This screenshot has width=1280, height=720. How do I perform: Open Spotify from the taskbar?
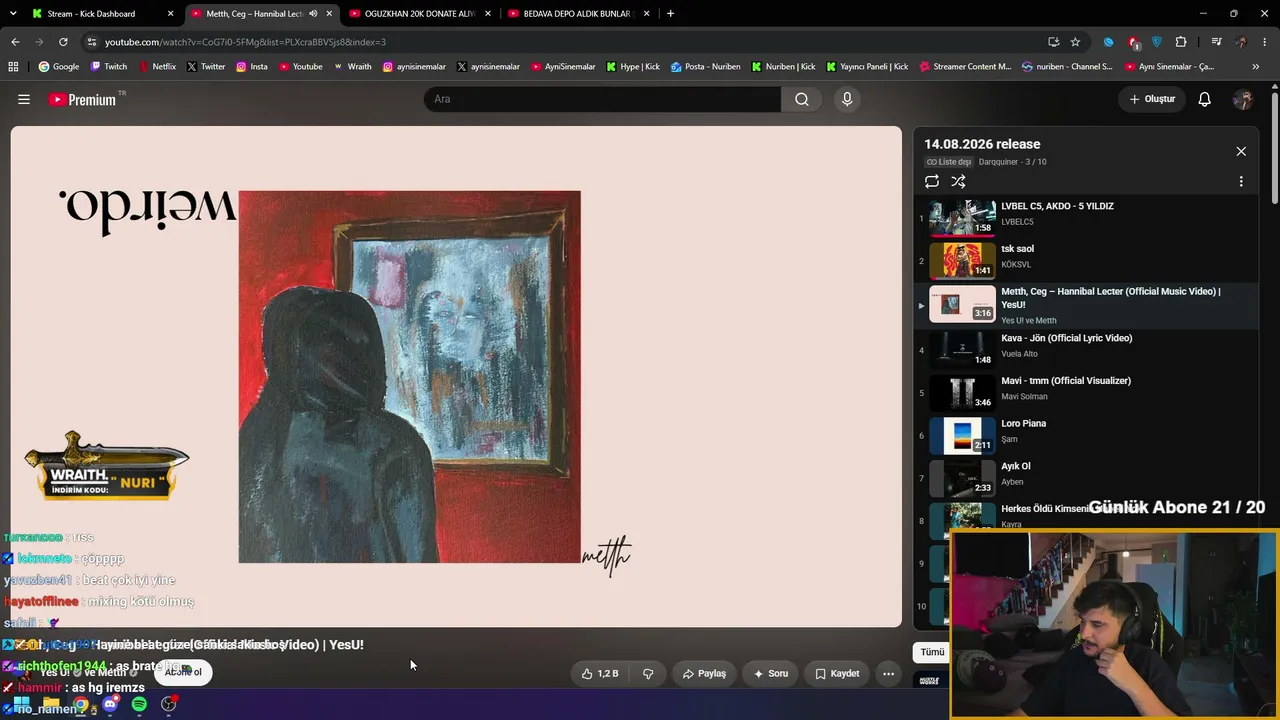point(139,704)
